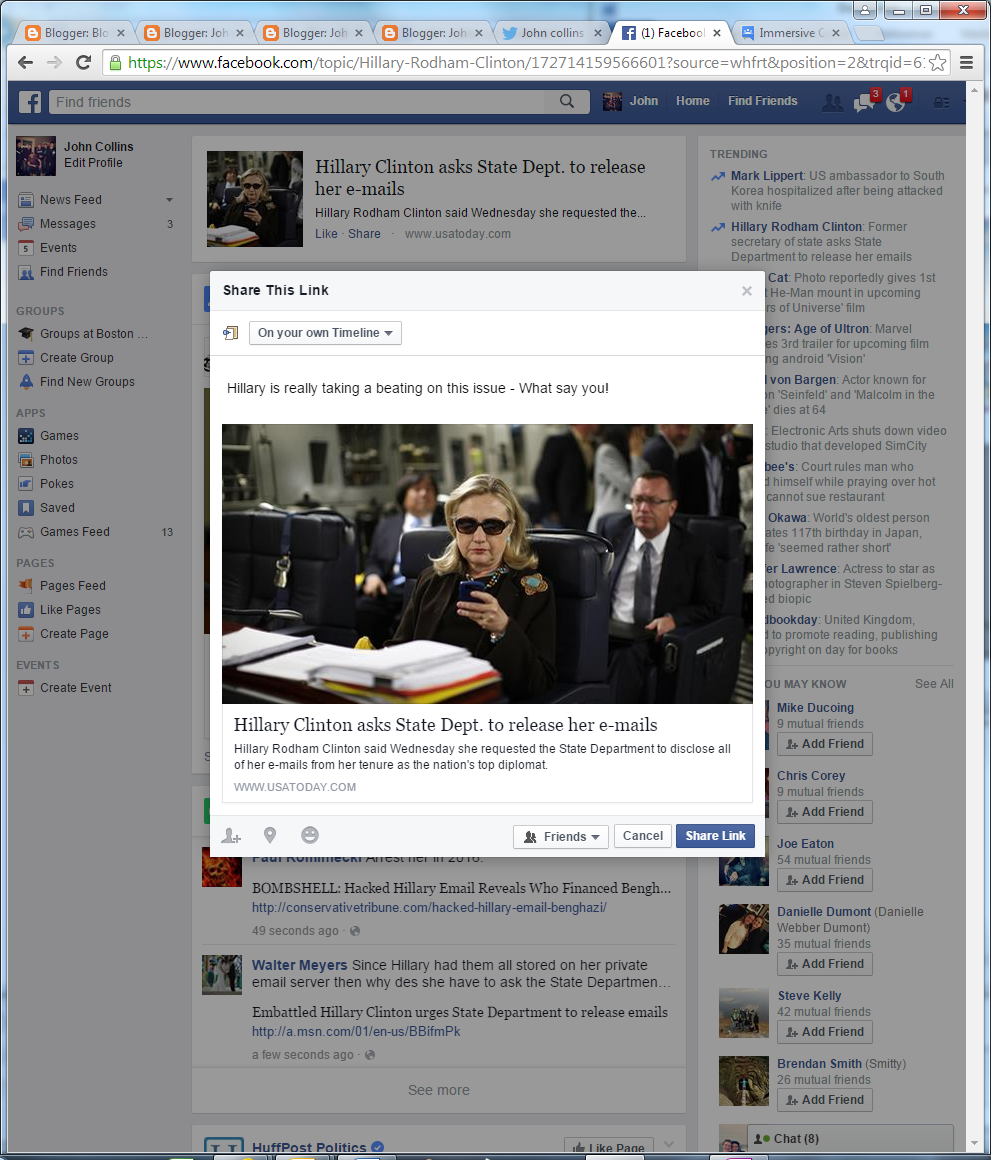The width and height of the screenshot is (991, 1160).
Task: Open Games Feed in sidebar
Action: 75,531
